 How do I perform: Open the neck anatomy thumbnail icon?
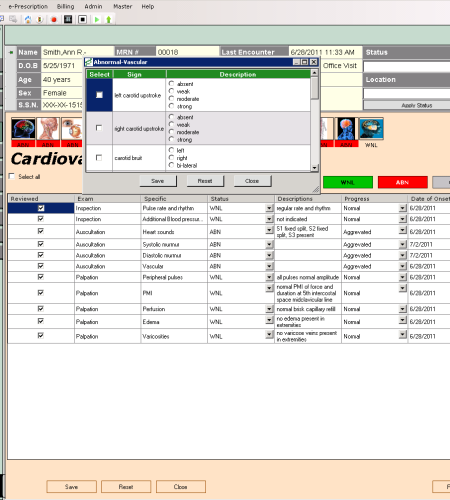48,128
